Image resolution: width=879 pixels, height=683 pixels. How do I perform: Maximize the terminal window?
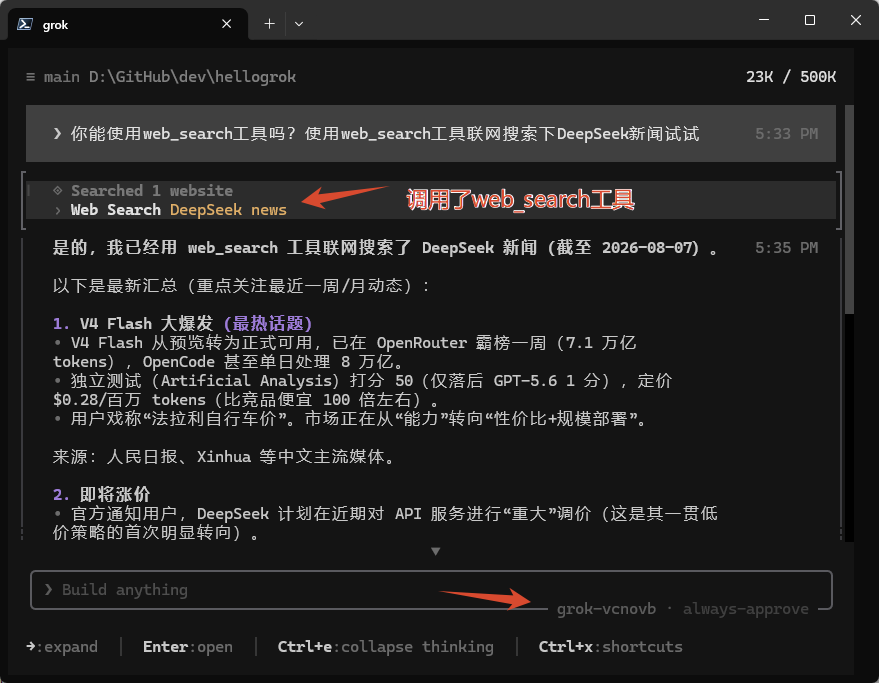(x=809, y=20)
